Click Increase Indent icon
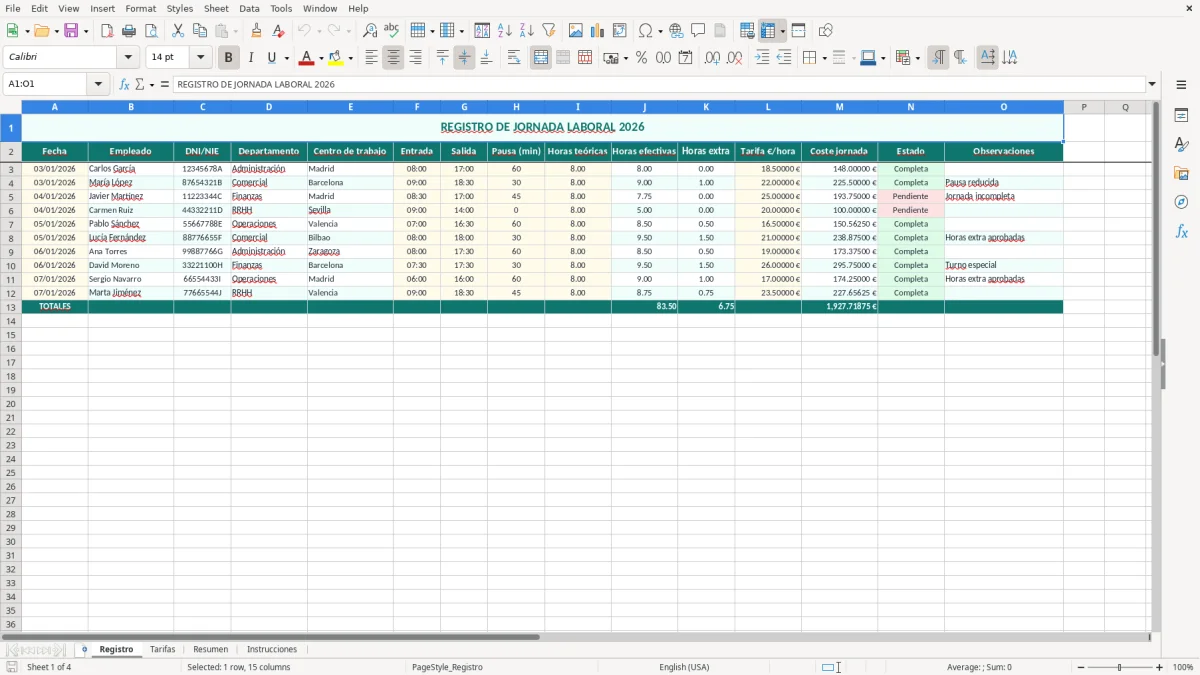The height and width of the screenshot is (675, 1200). [x=763, y=58]
